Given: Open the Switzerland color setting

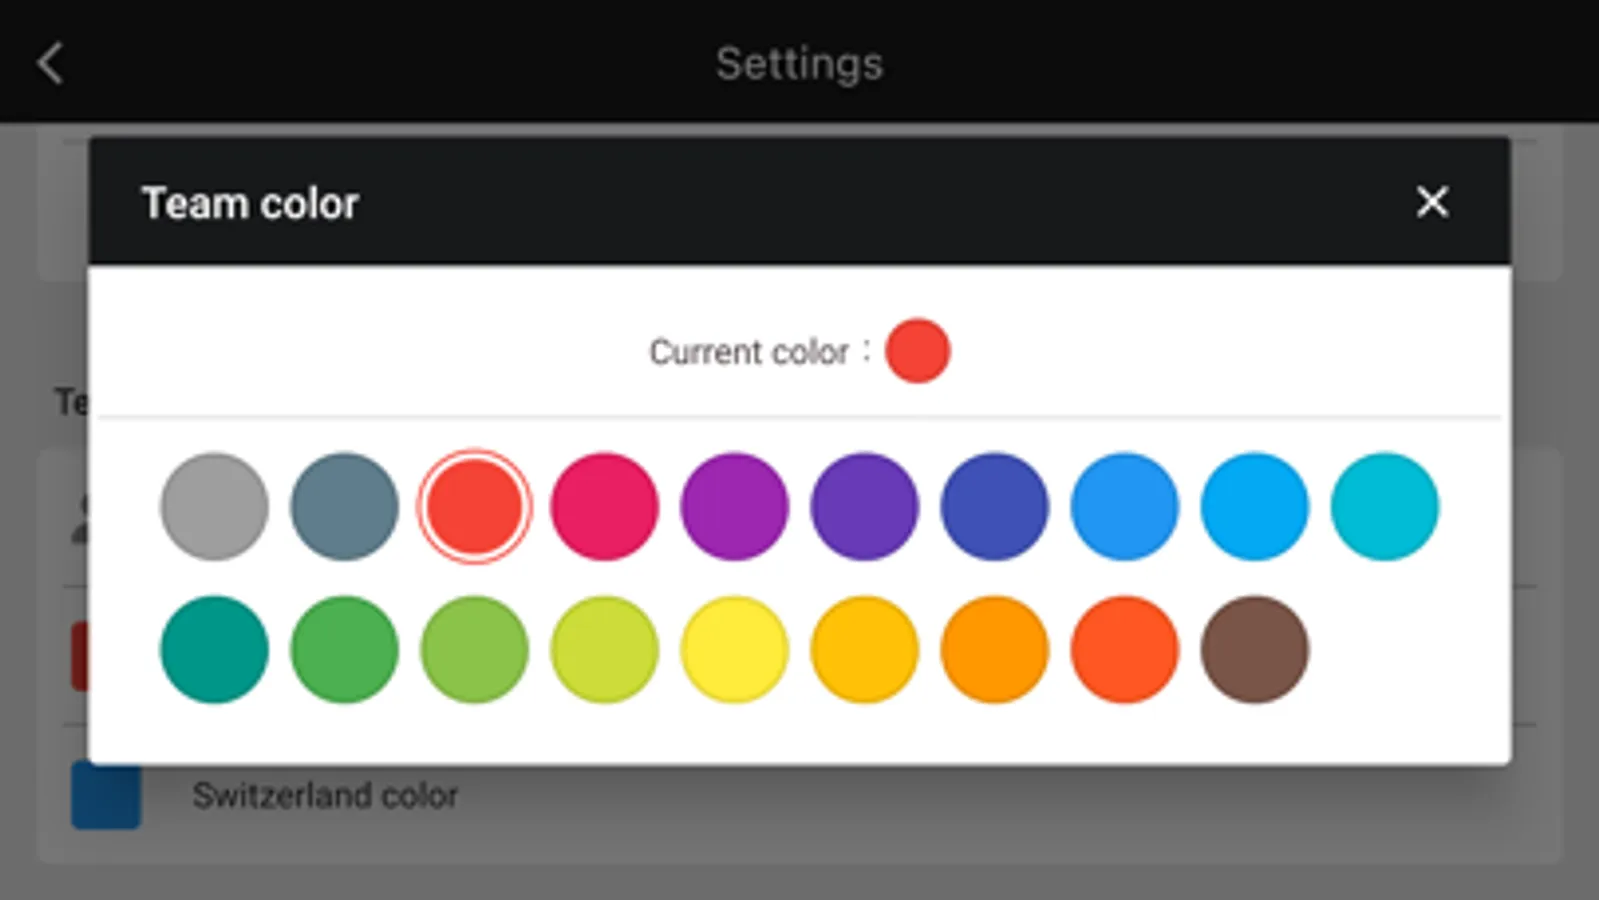Looking at the screenshot, I should pos(327,795).
